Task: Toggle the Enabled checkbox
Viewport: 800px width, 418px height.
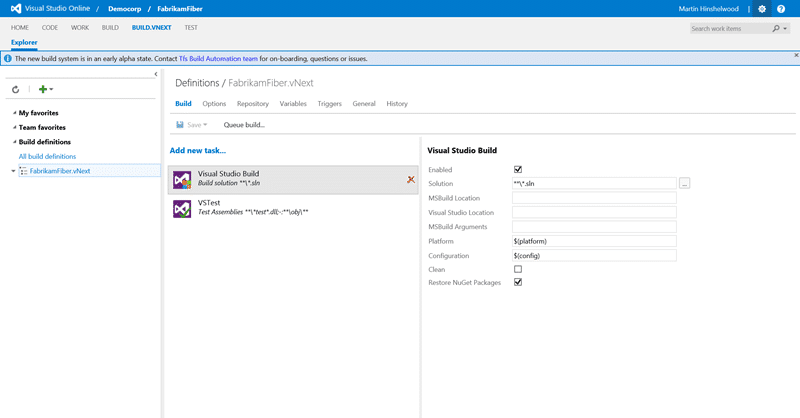Action: [518, 169]
